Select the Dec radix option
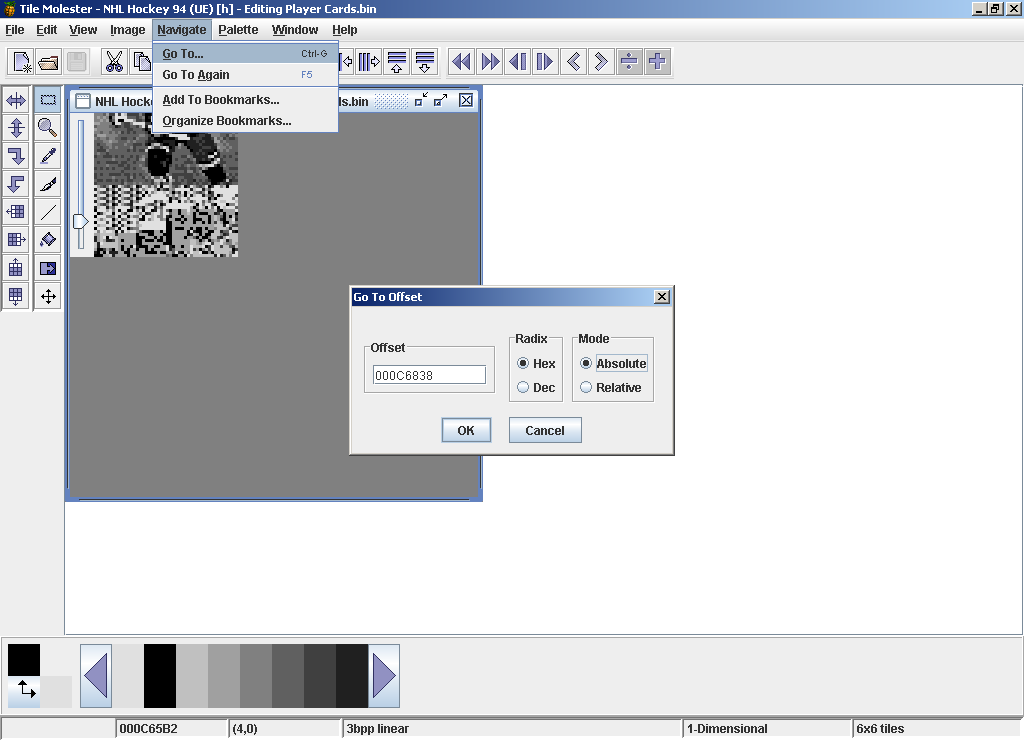Viewport: 1024px width, 740px height. [x=523, y=388]
